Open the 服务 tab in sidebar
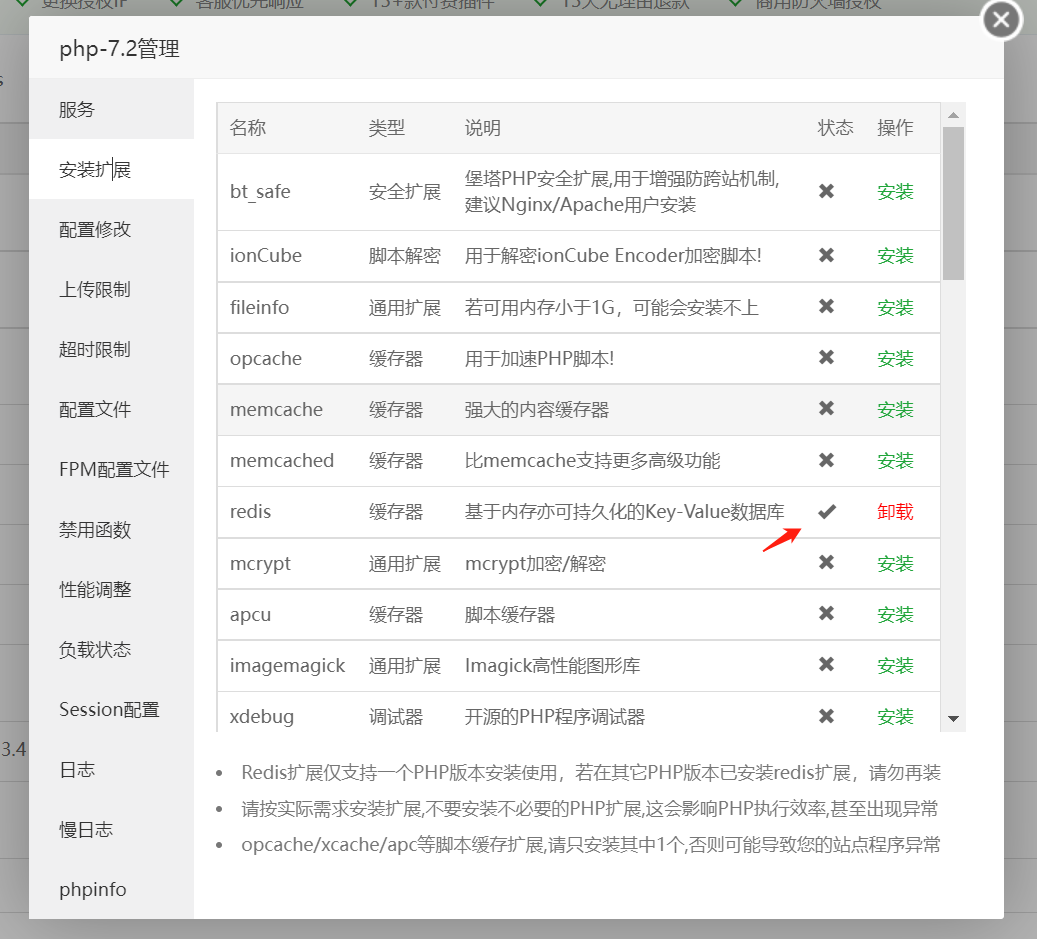The width and height of the screenshot is (1037, 939). [77, 110]
